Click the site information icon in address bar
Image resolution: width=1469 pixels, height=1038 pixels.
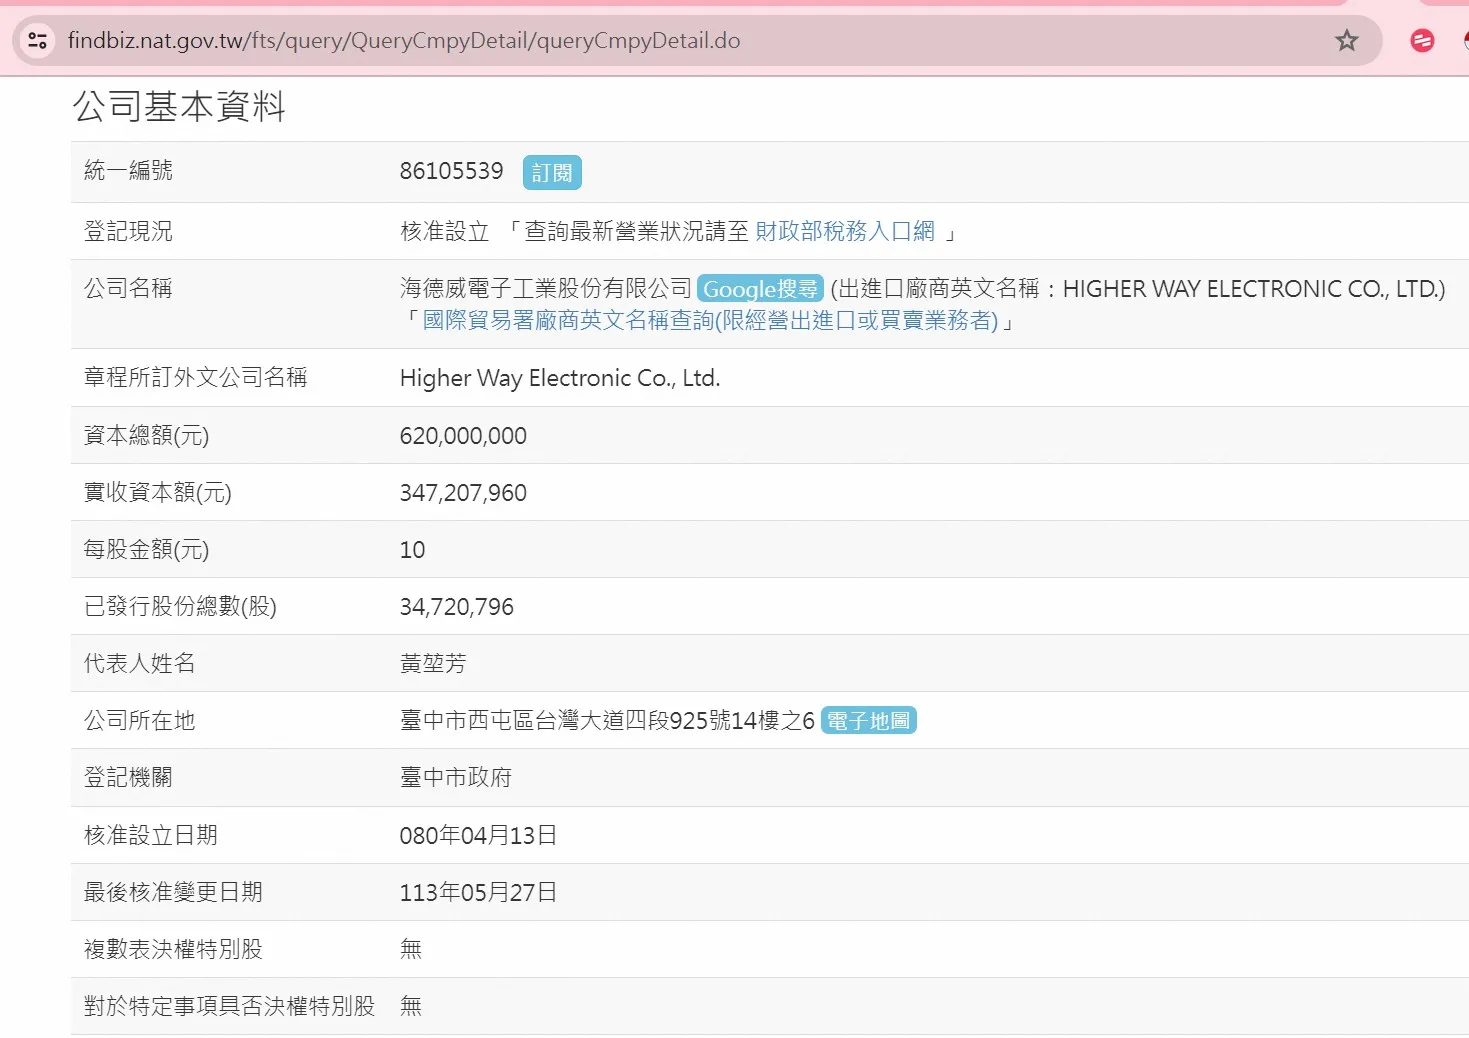click(38, 41)
